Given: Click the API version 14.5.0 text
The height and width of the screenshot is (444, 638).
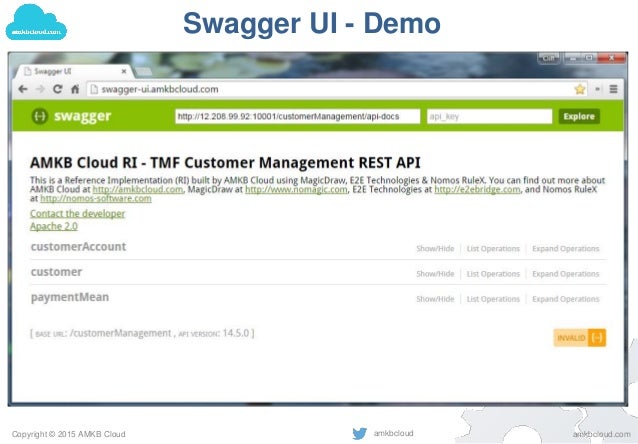Looking at the screenshot, I should point(236,333).
